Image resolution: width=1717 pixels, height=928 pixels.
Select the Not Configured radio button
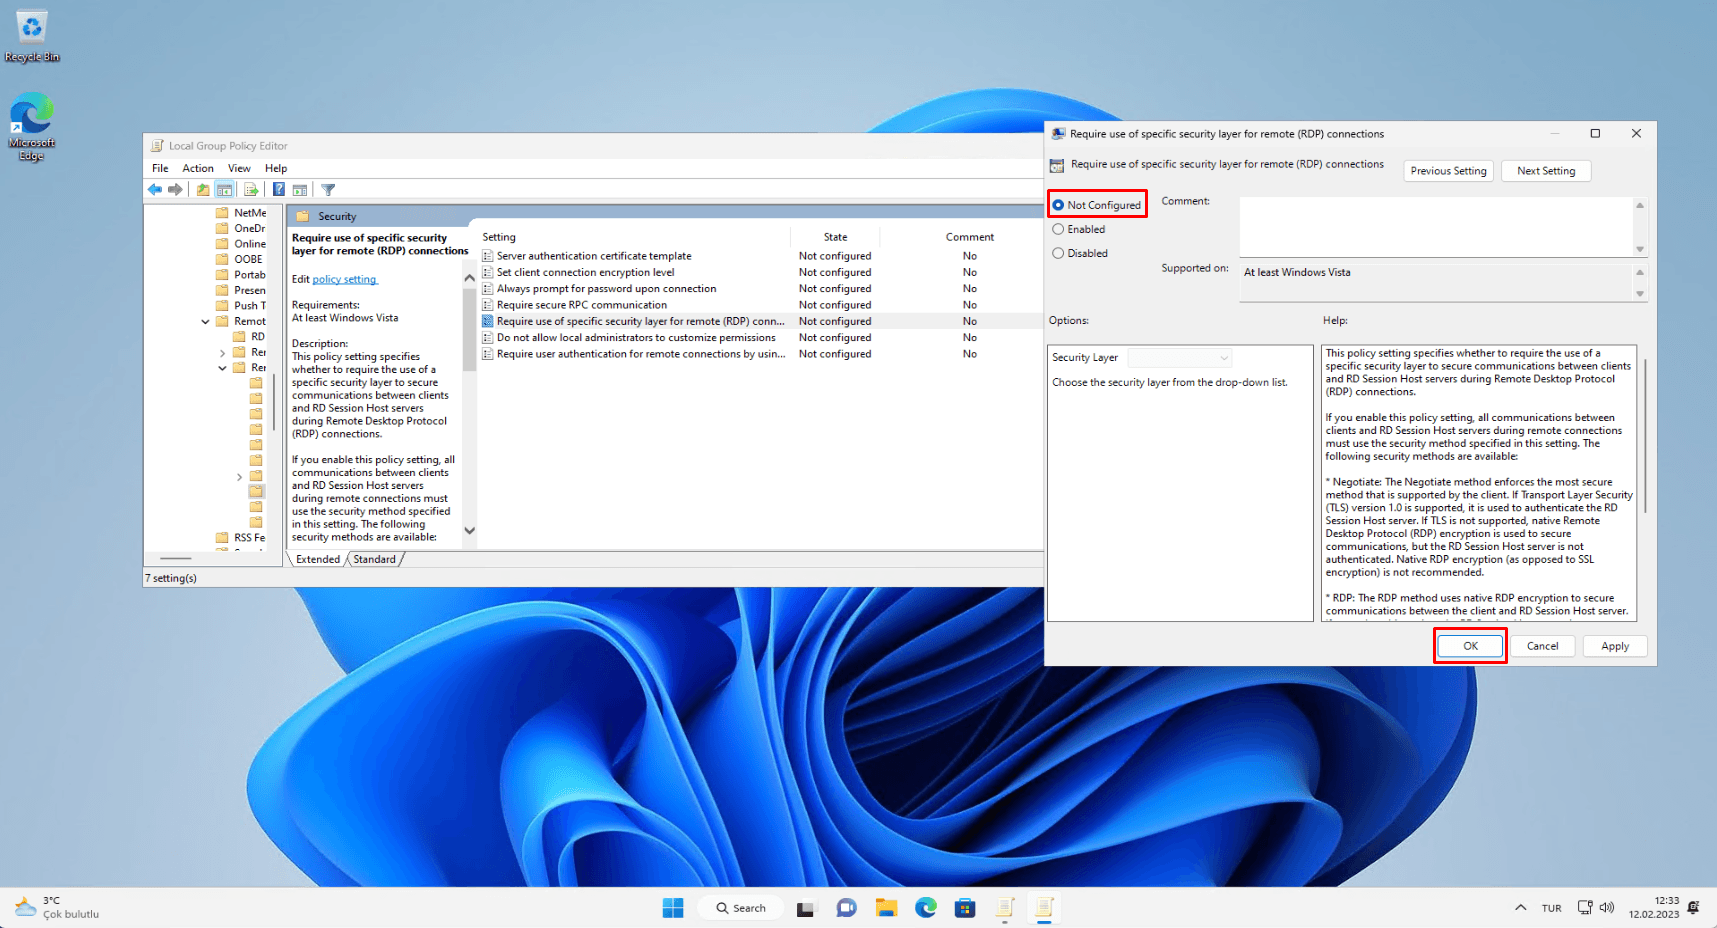click(x=1058, y=205)
